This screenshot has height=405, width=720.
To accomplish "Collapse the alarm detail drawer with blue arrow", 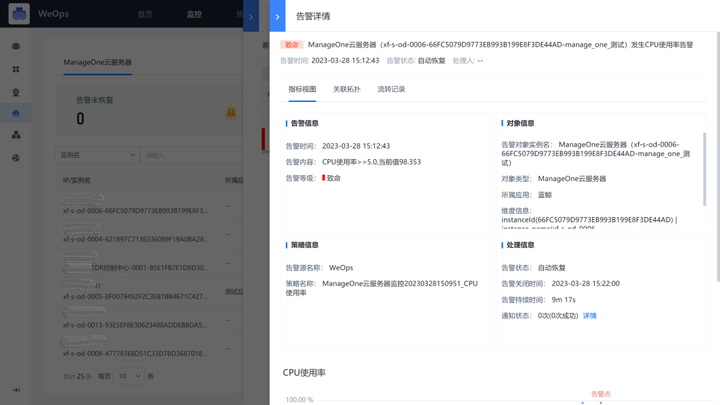I will click(277, 17).
